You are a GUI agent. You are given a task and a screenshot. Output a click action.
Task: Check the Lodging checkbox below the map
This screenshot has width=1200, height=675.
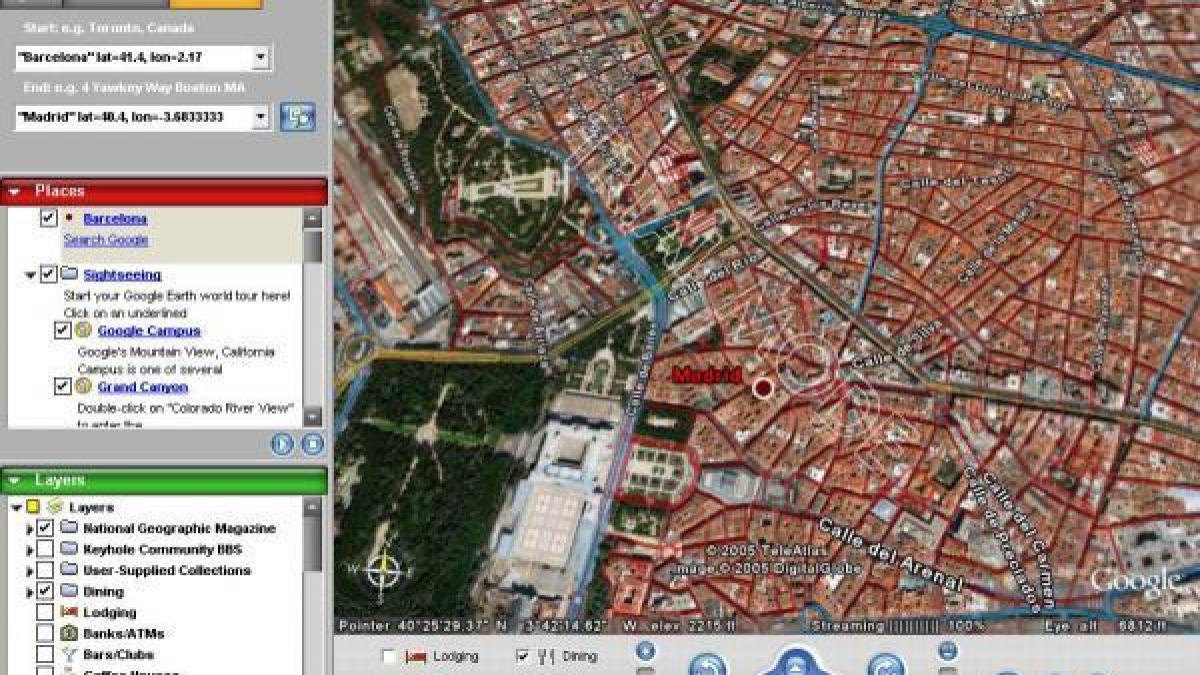pos(389,657)
